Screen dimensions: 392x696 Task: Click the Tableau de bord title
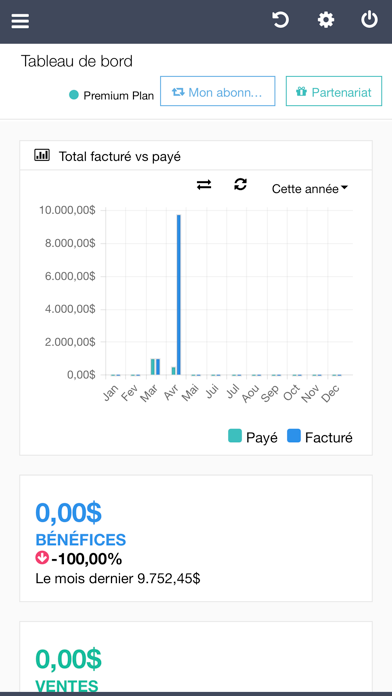click(x=77, y=61)
